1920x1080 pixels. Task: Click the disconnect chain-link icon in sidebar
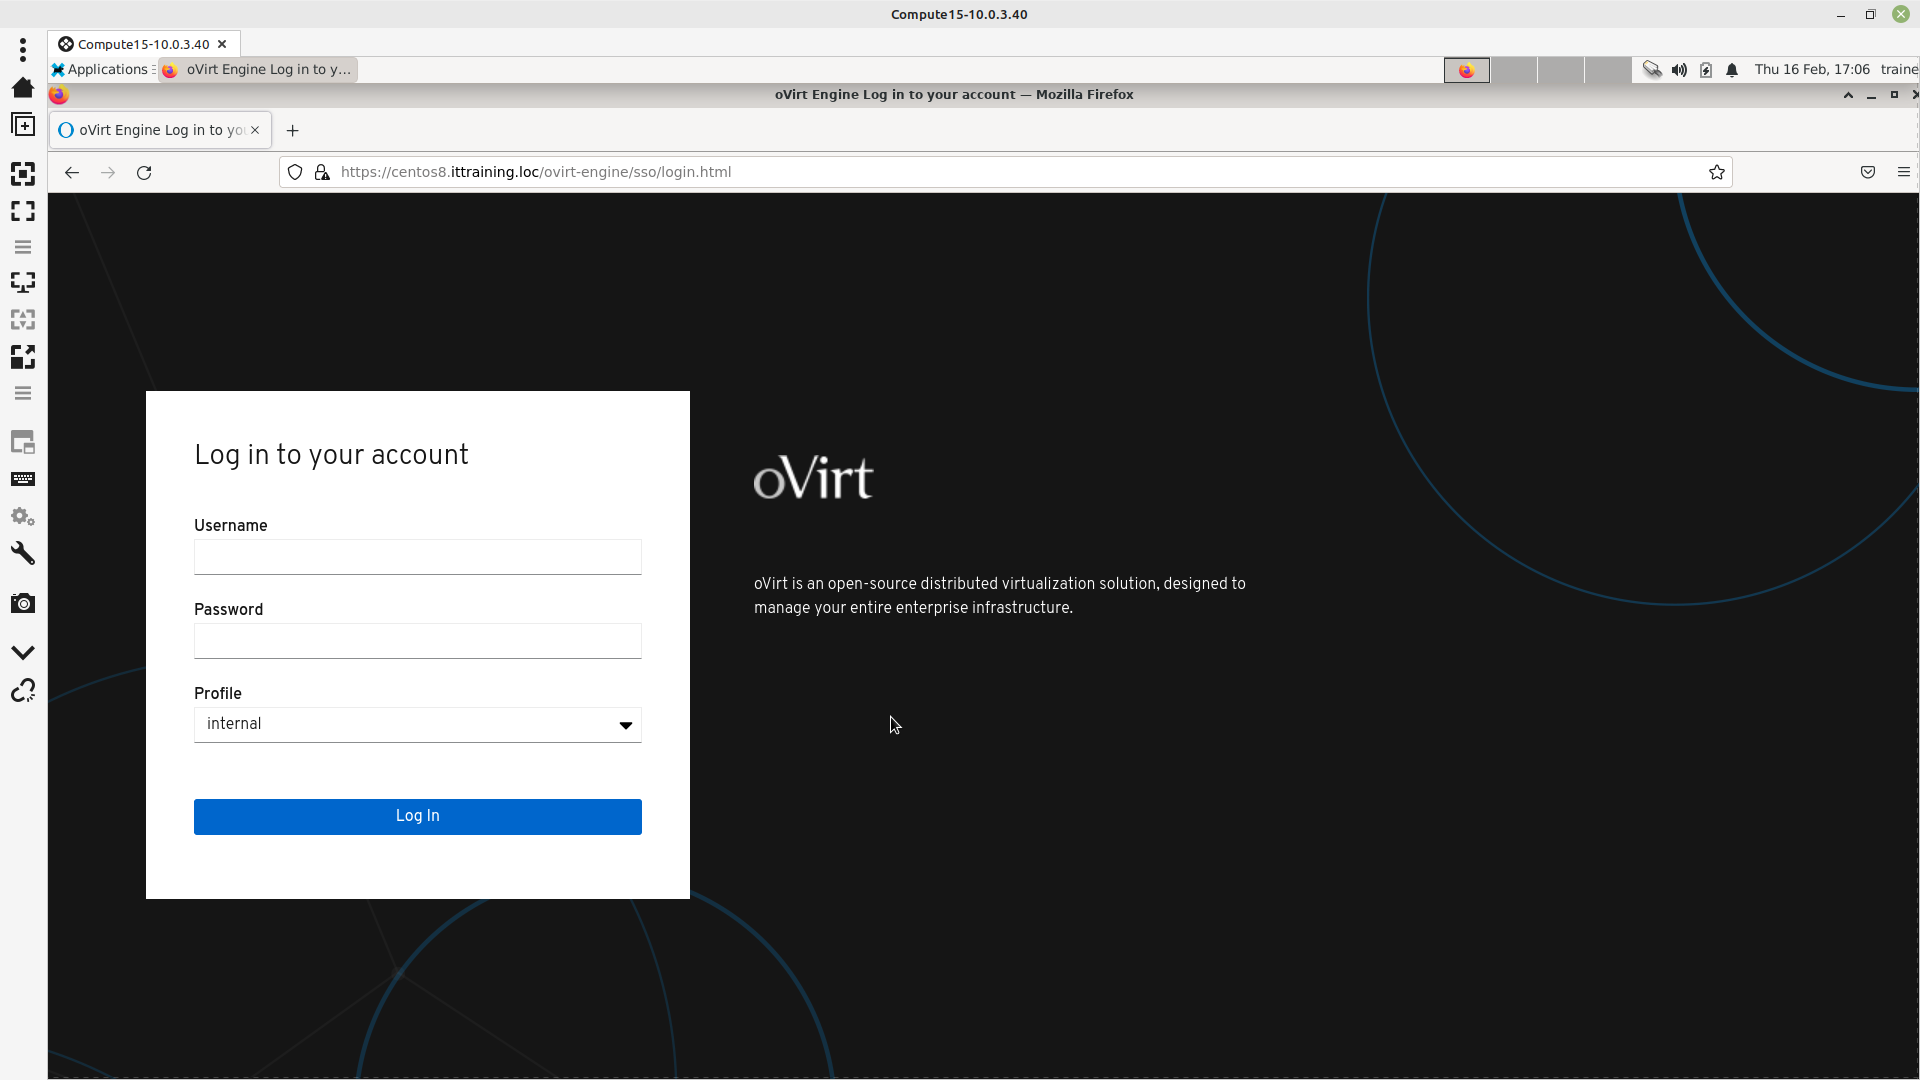pyautogui.click(x=22, y=691)
